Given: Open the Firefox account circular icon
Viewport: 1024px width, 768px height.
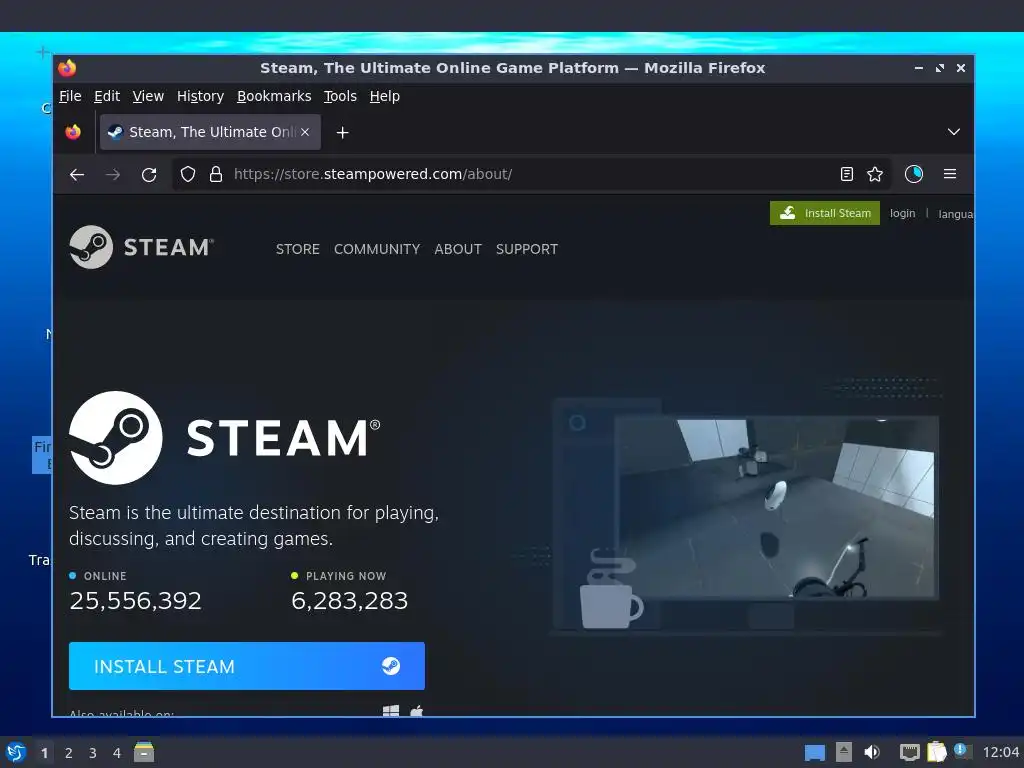Looking at the screenshot, I should (914, 174).
